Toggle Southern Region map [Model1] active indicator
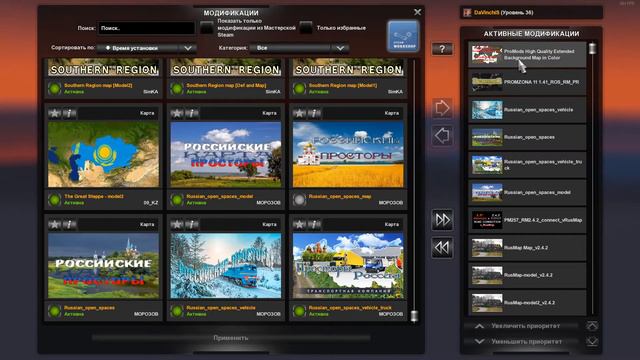The image size is (640, 360). click(299, 89)
